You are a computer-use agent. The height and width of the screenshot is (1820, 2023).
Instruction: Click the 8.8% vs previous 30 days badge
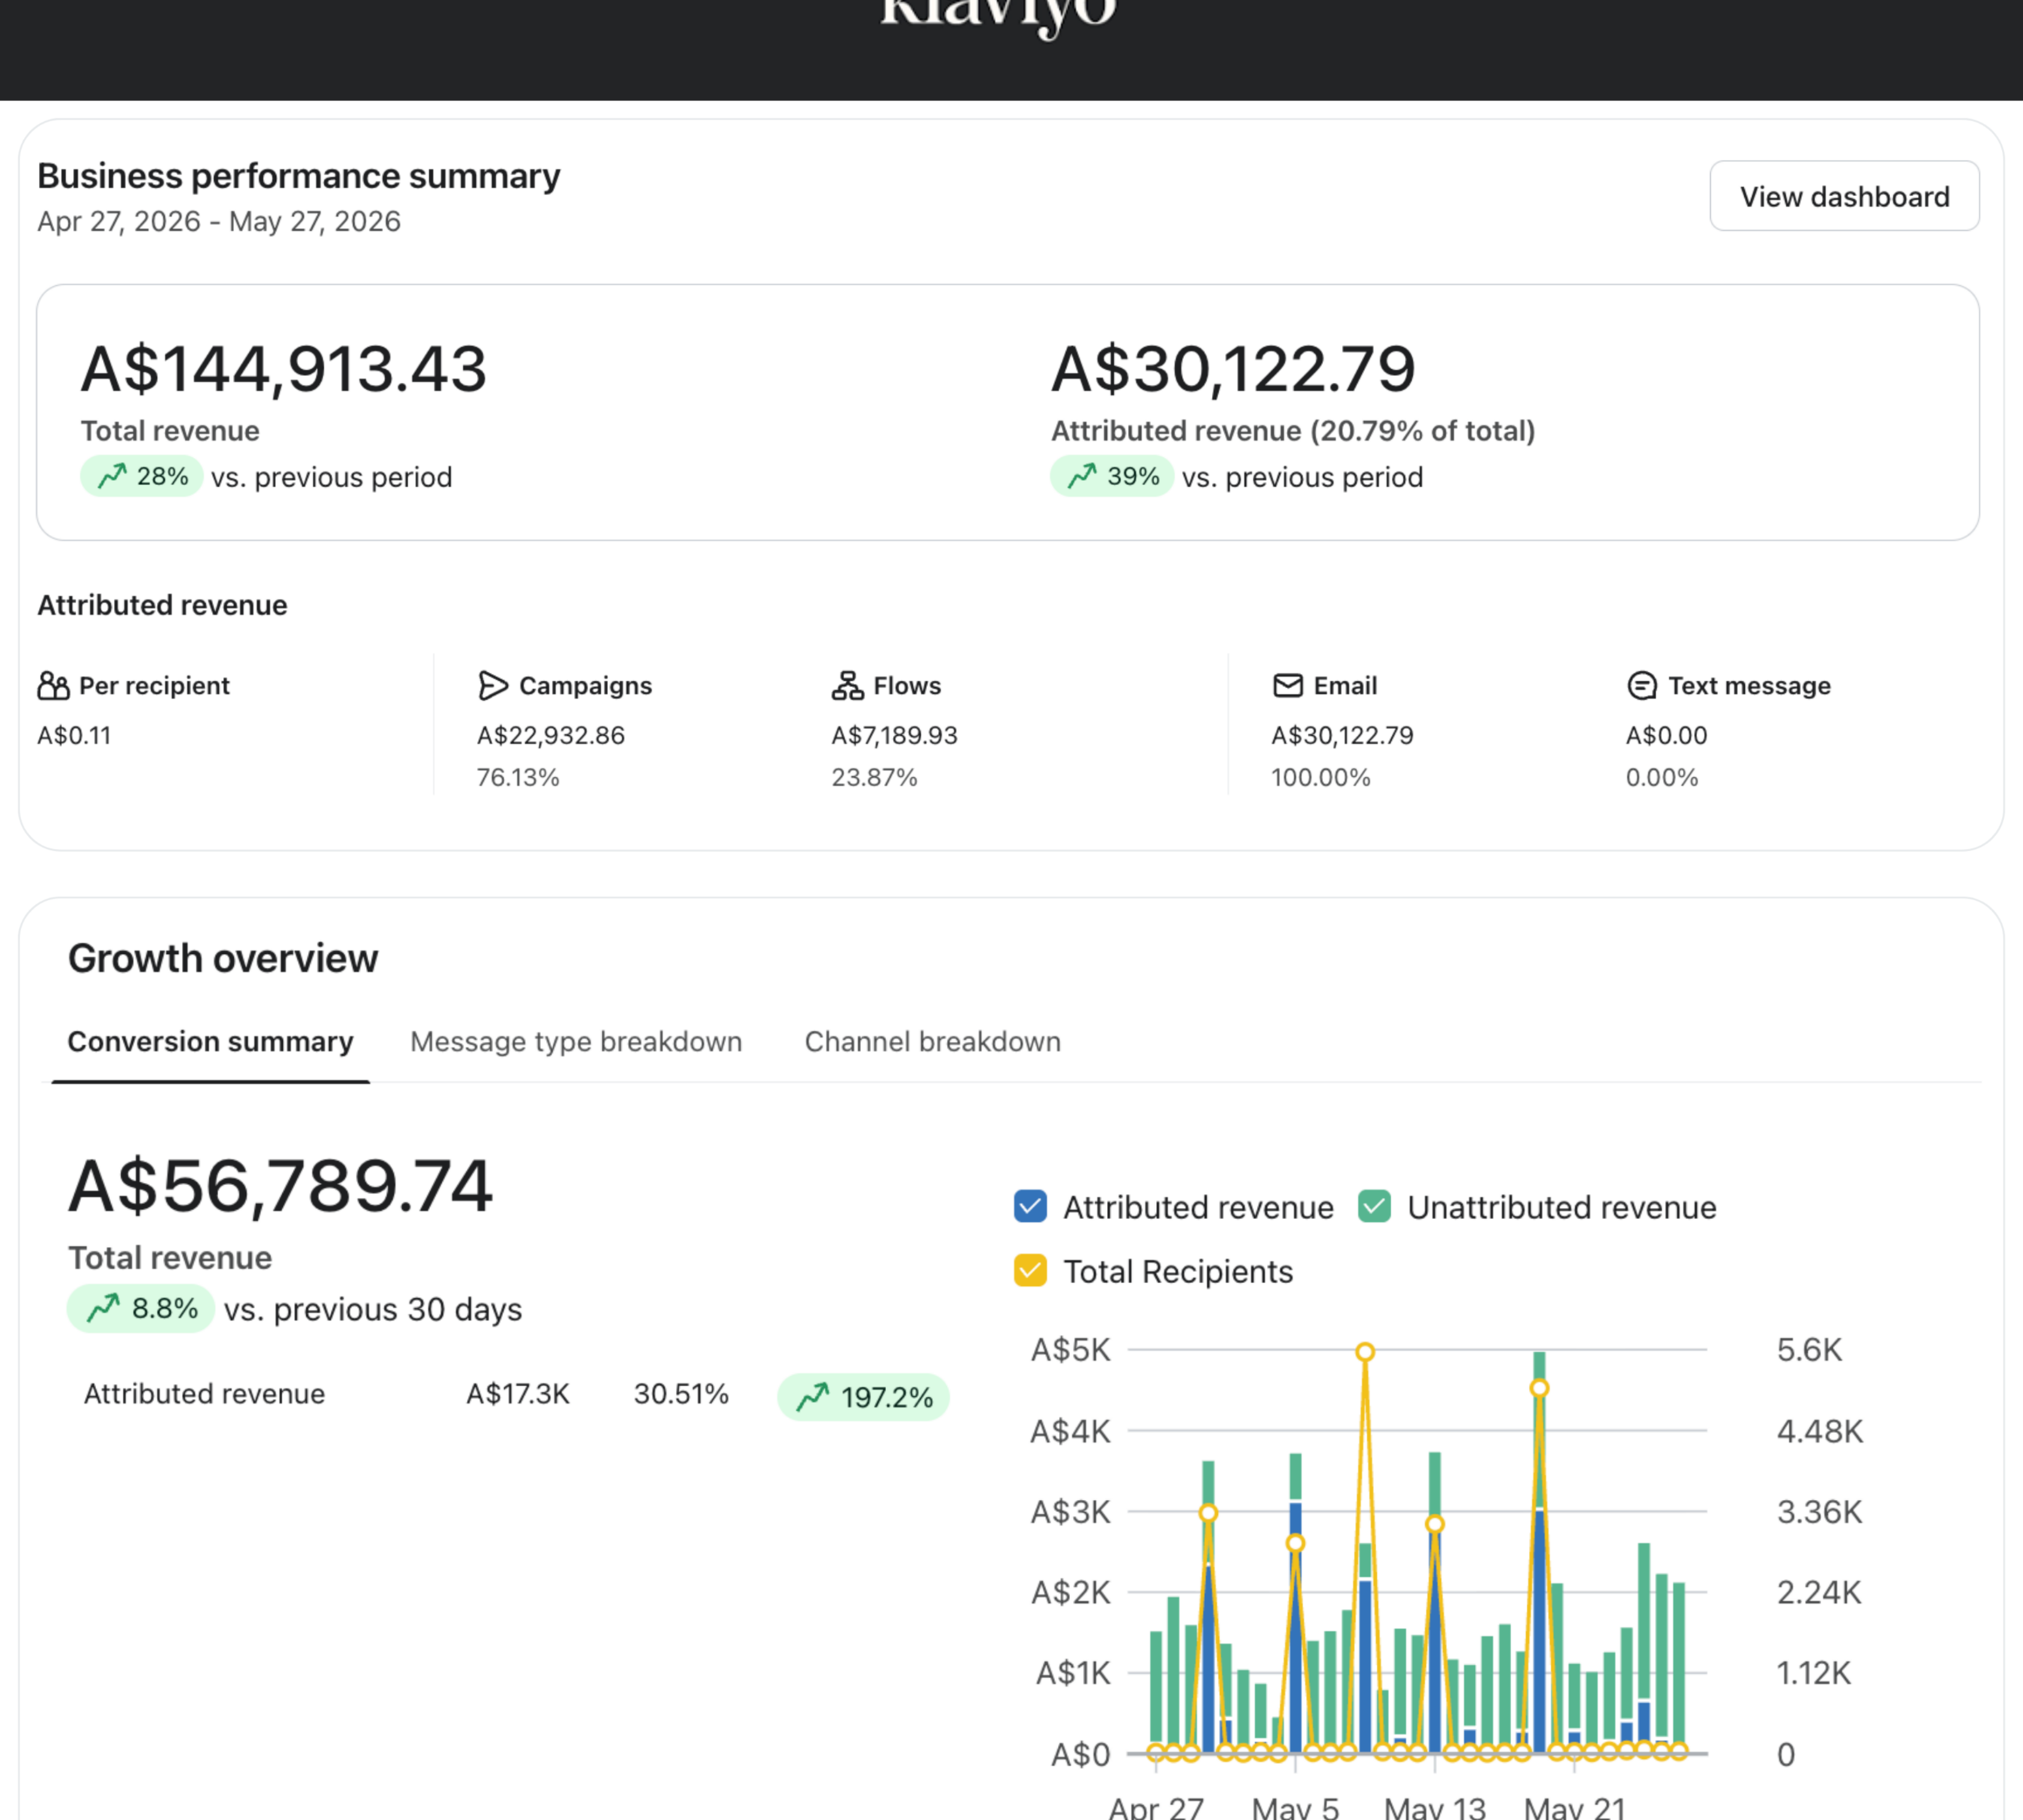pos(141,1309)
